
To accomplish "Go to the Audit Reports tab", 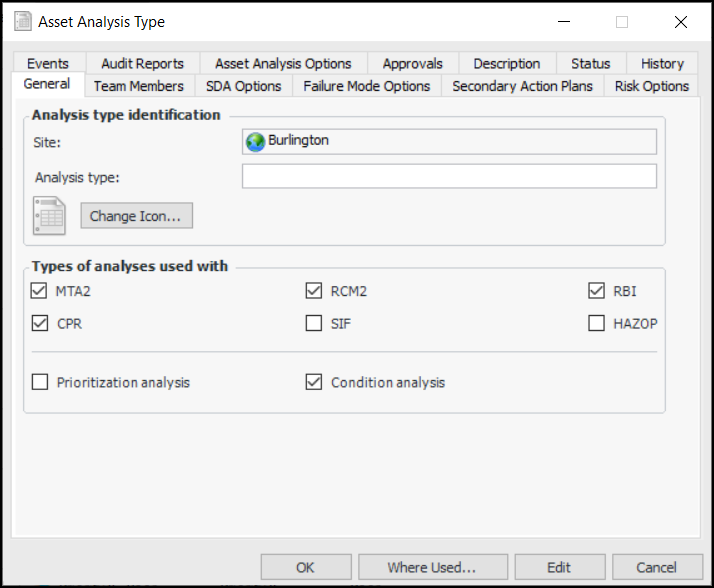I will pyautogui.click(x=142, y=63).
